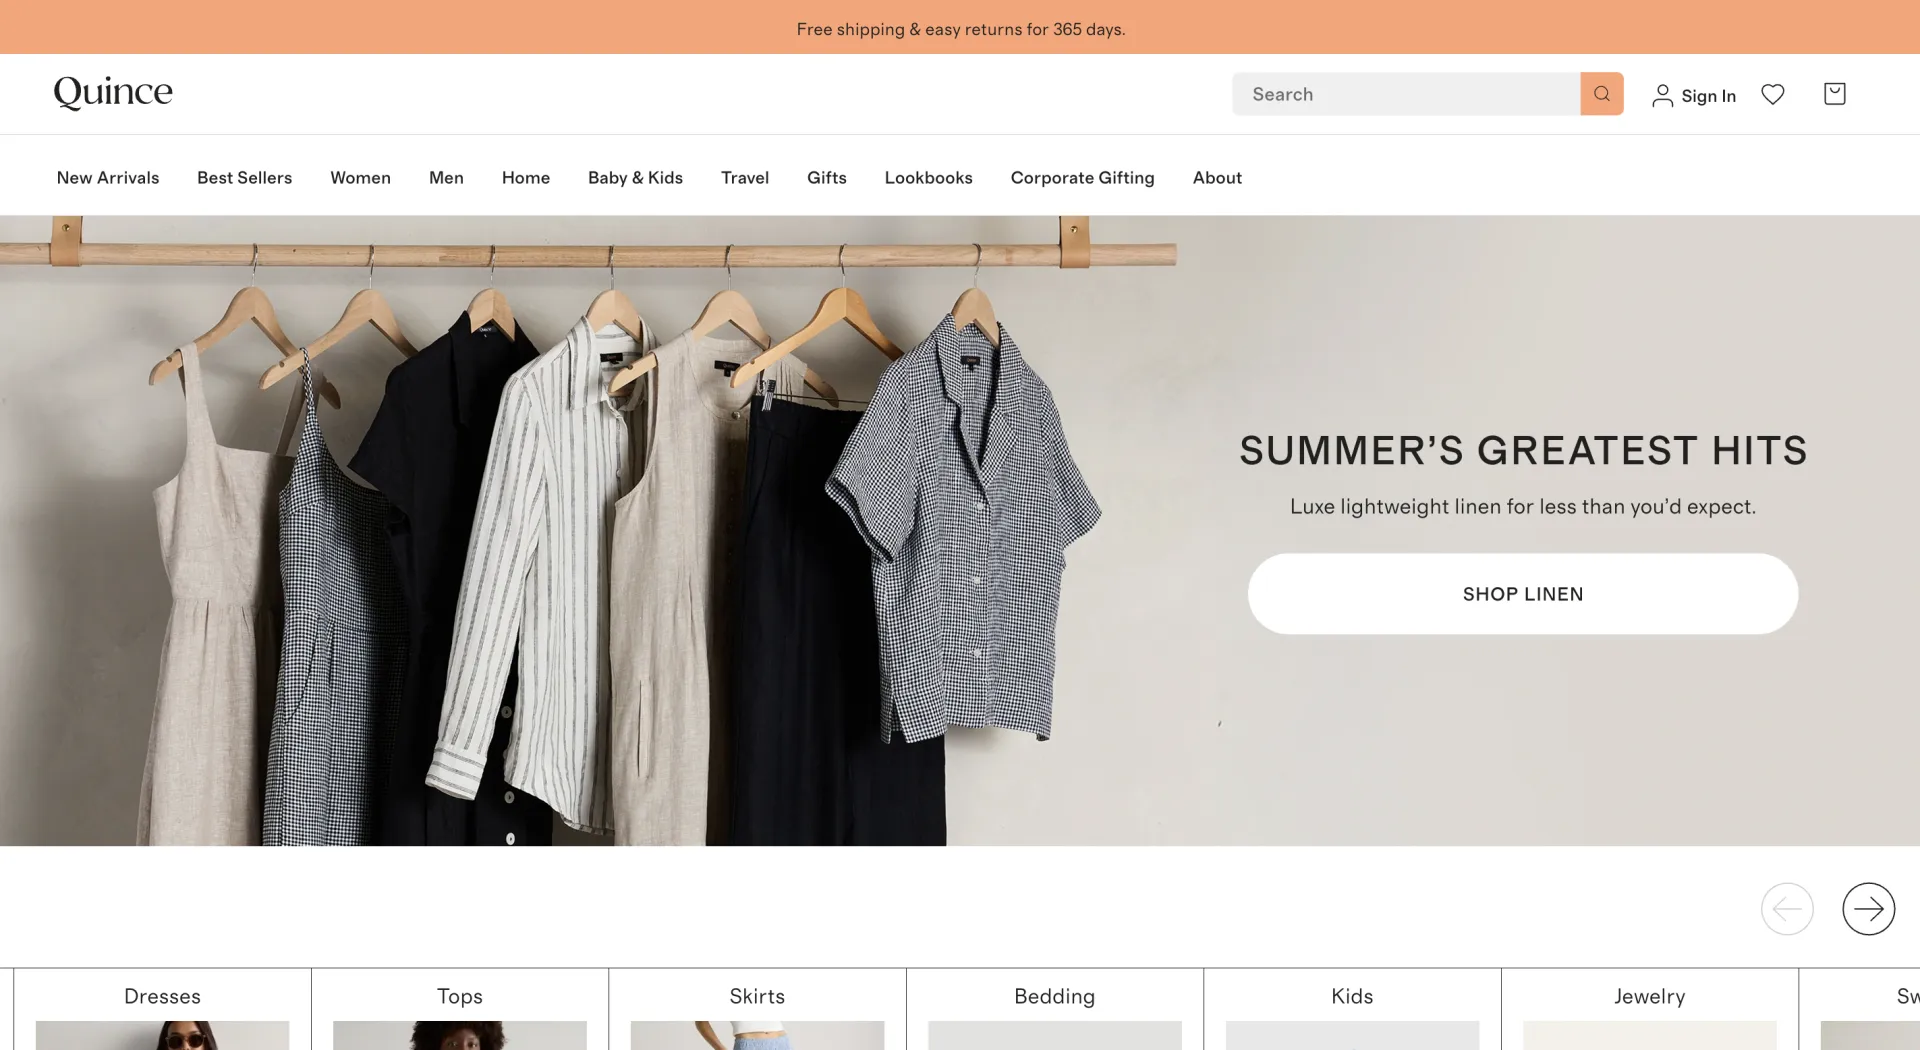This screenshot has height=1050, width=1920.
Task: Open the Jewelry category card
Action: [1650, 1009]
